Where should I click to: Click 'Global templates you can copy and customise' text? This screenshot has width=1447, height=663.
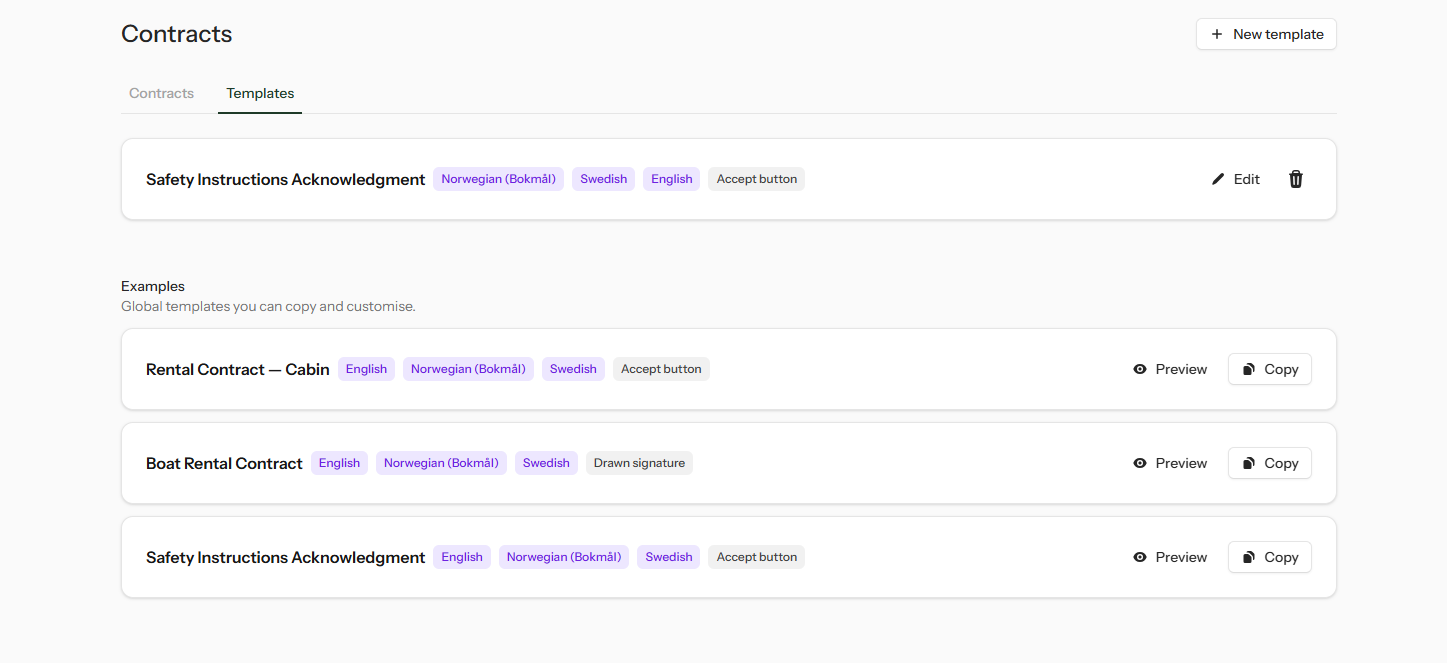click(268, 306)
